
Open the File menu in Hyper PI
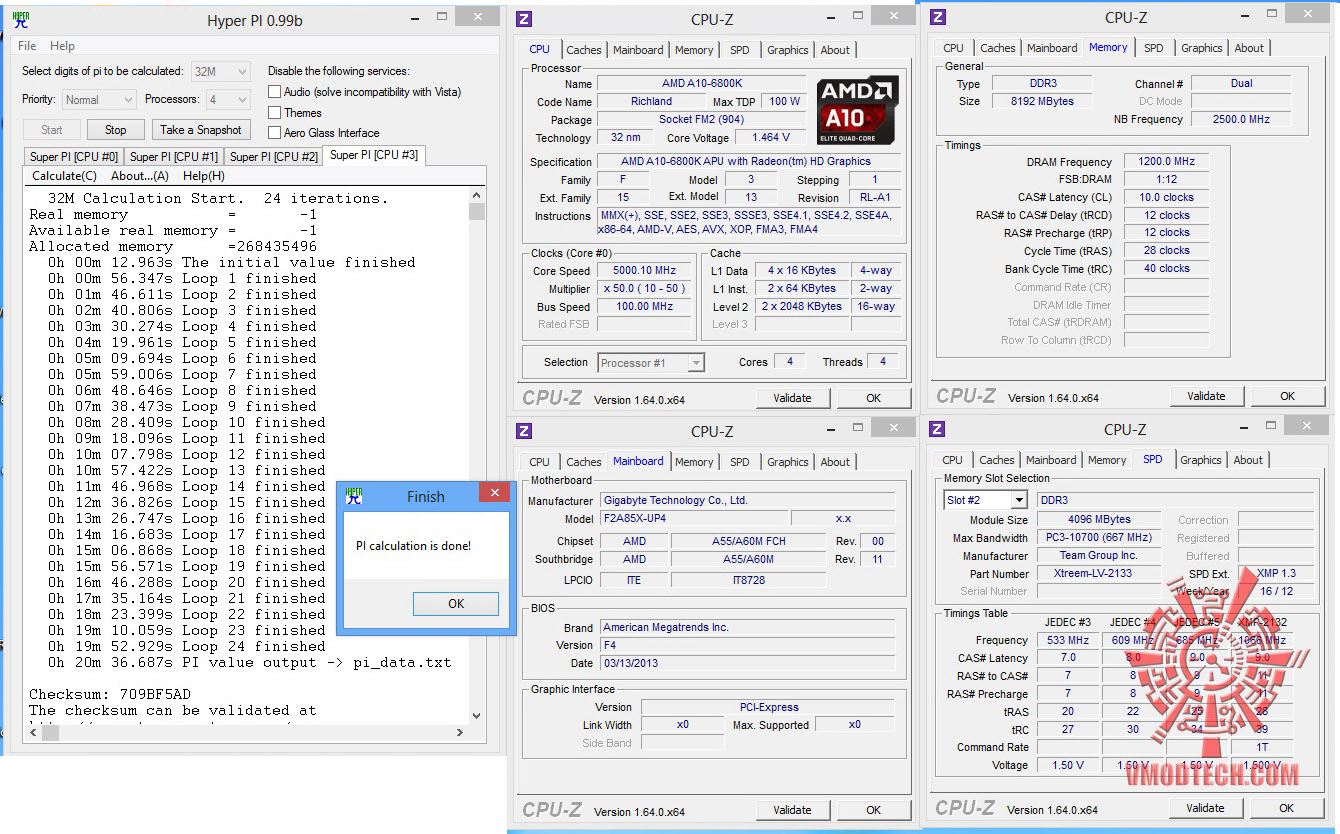tap(27, 46)
